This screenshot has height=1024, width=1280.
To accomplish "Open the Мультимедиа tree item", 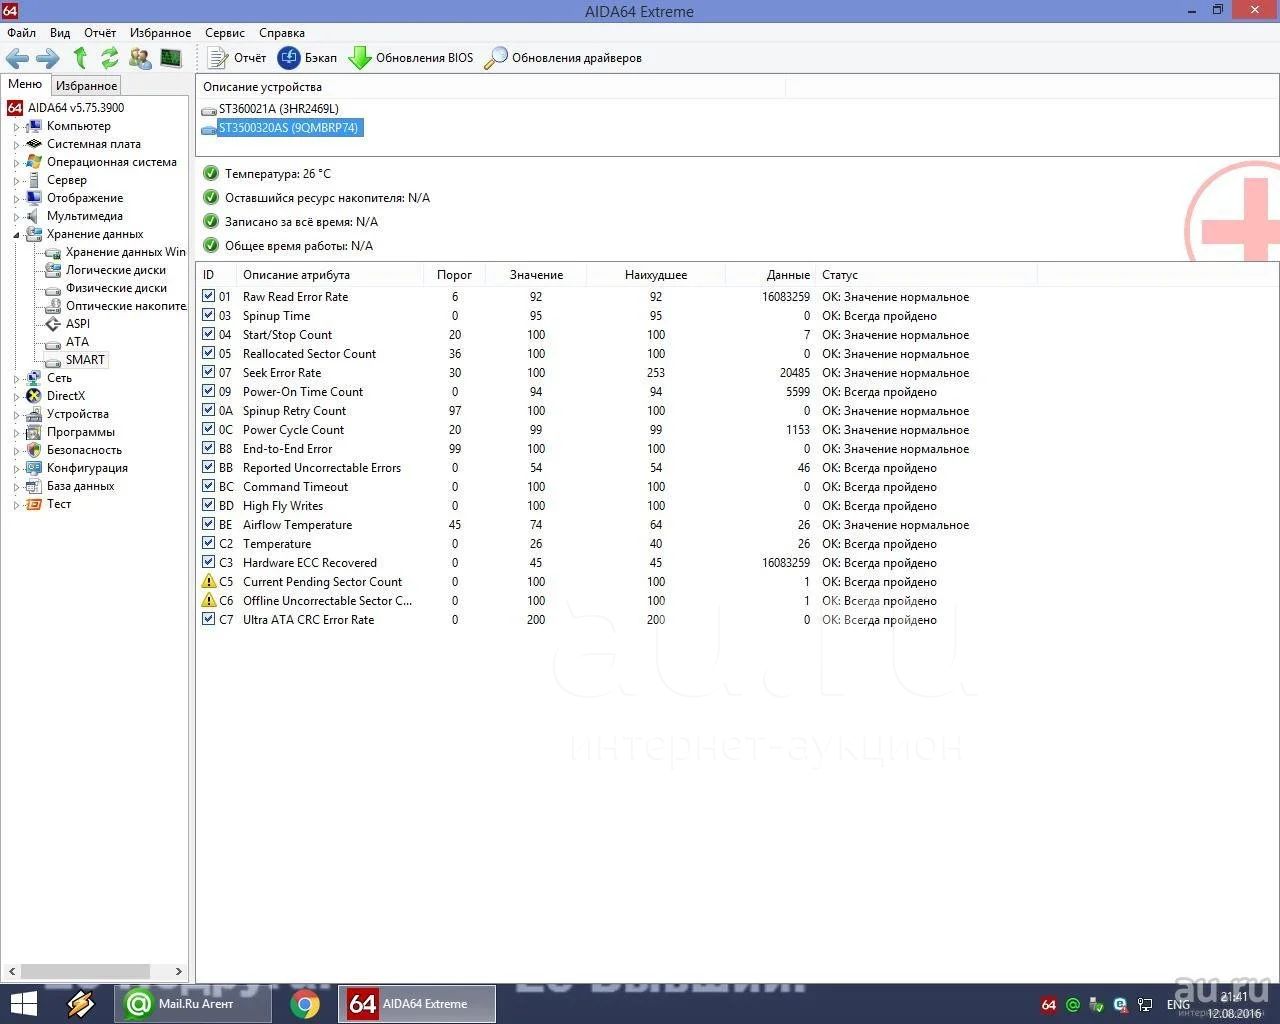I will pos(75,216).
